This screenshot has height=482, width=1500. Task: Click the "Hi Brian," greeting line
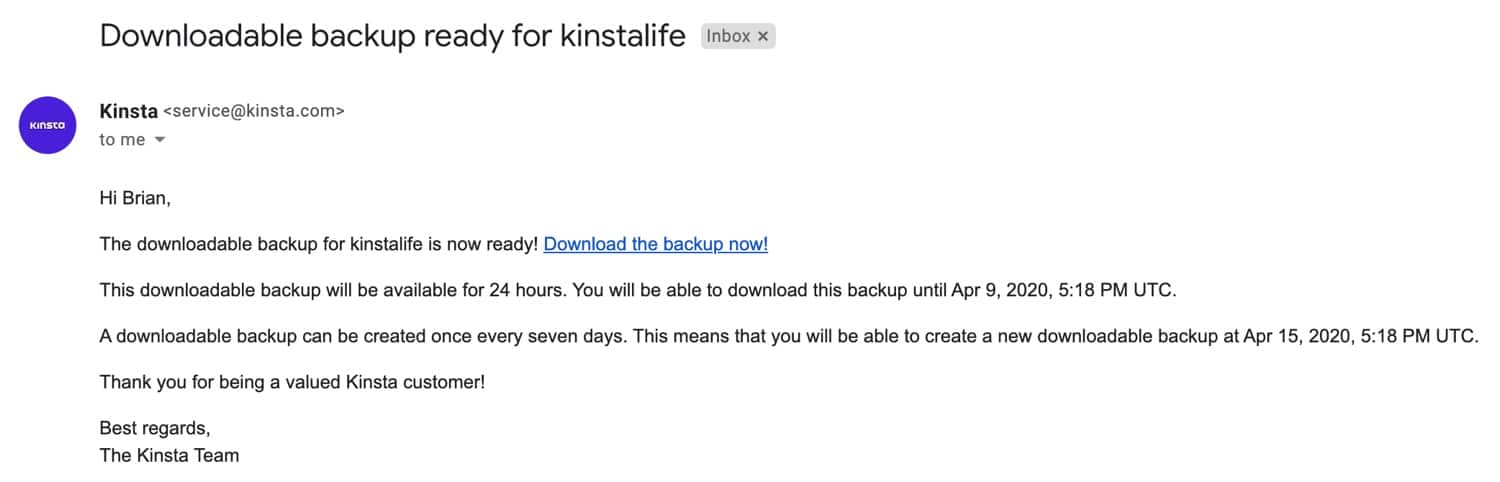click(x=135, y=198)
